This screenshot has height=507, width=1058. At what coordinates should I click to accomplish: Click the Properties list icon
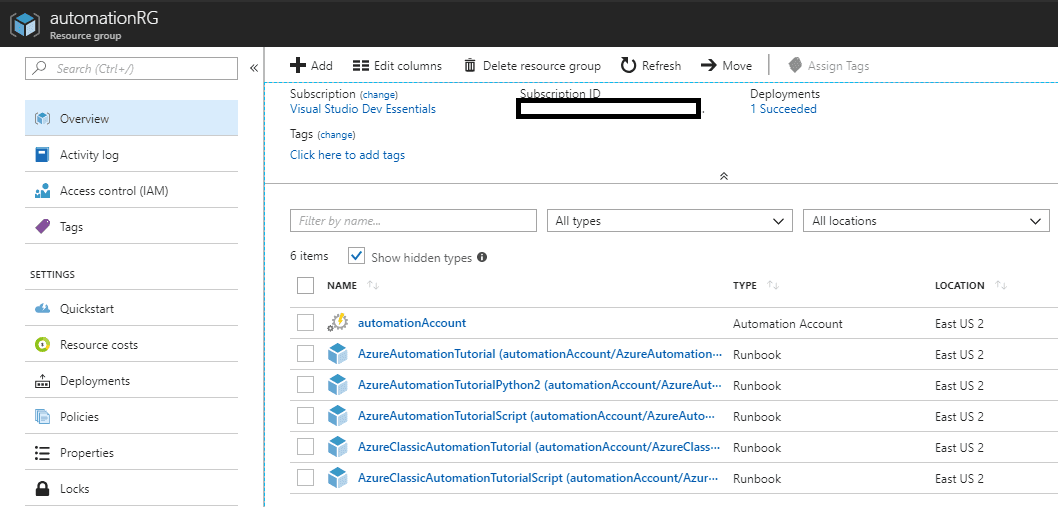43,453
